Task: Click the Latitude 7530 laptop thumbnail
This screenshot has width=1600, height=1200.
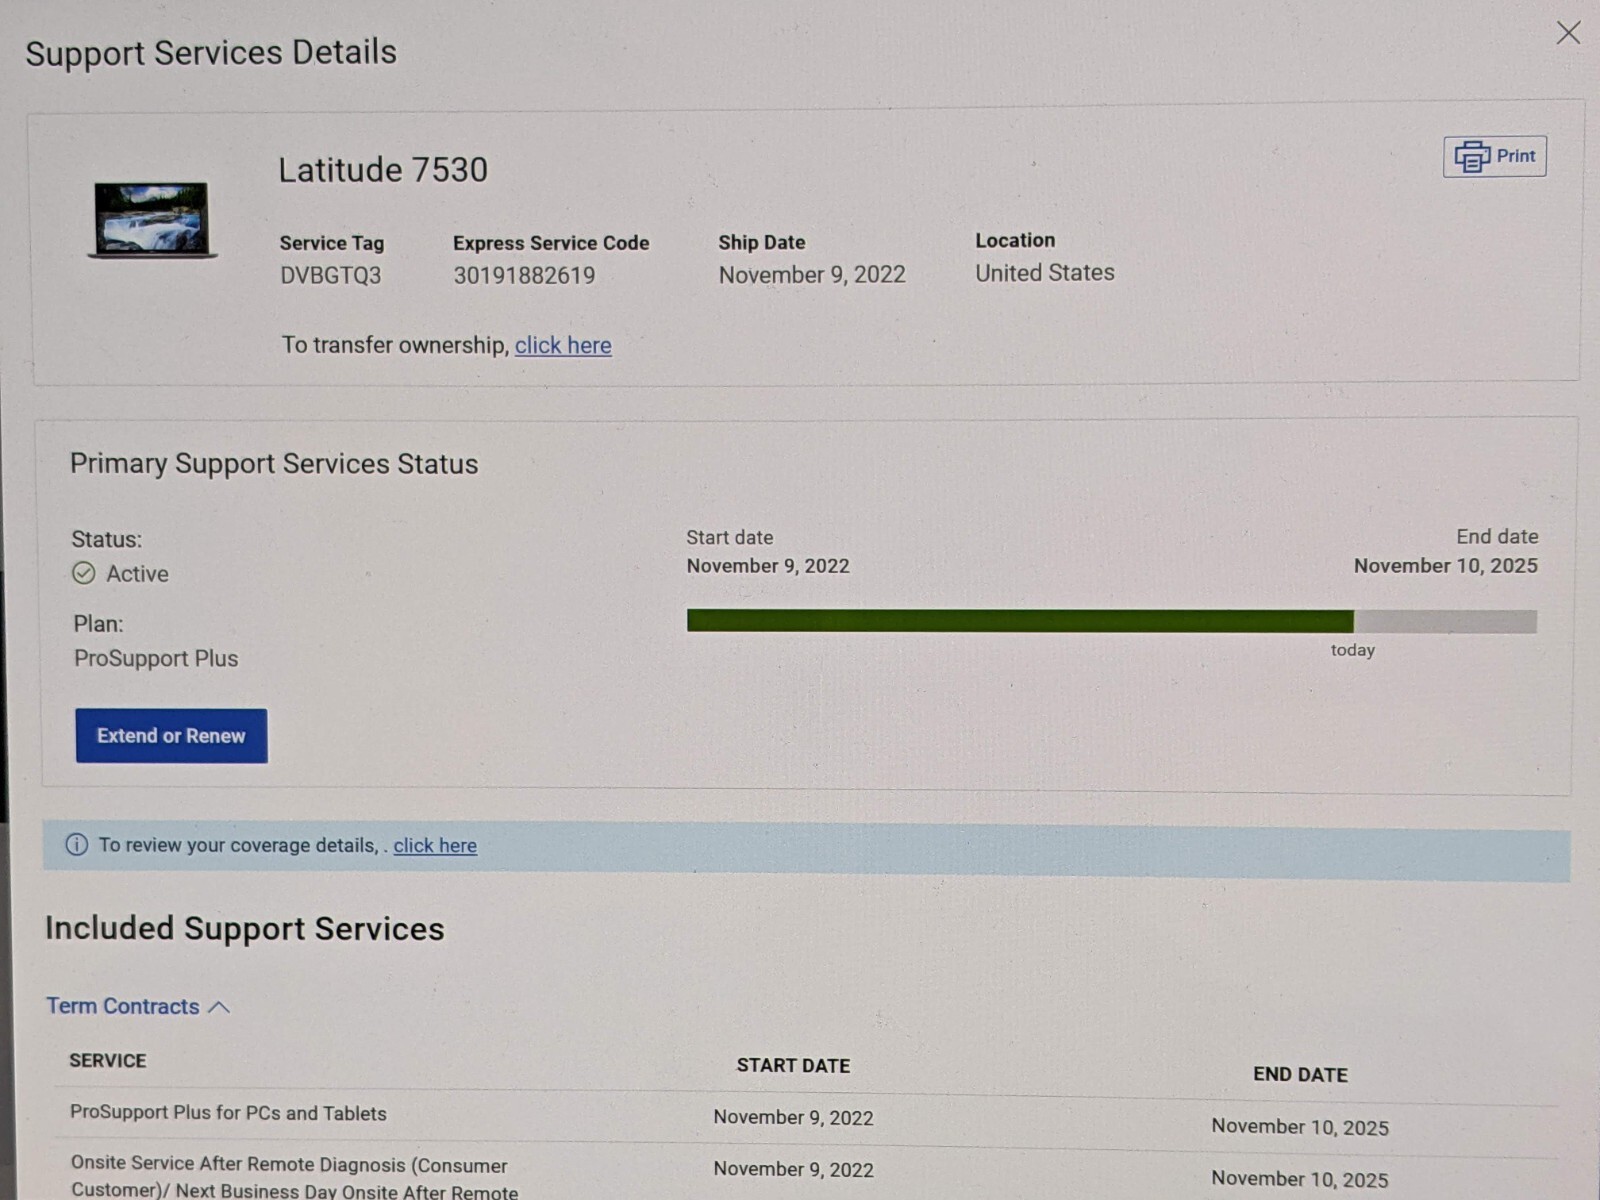Action: pos(152,220)
